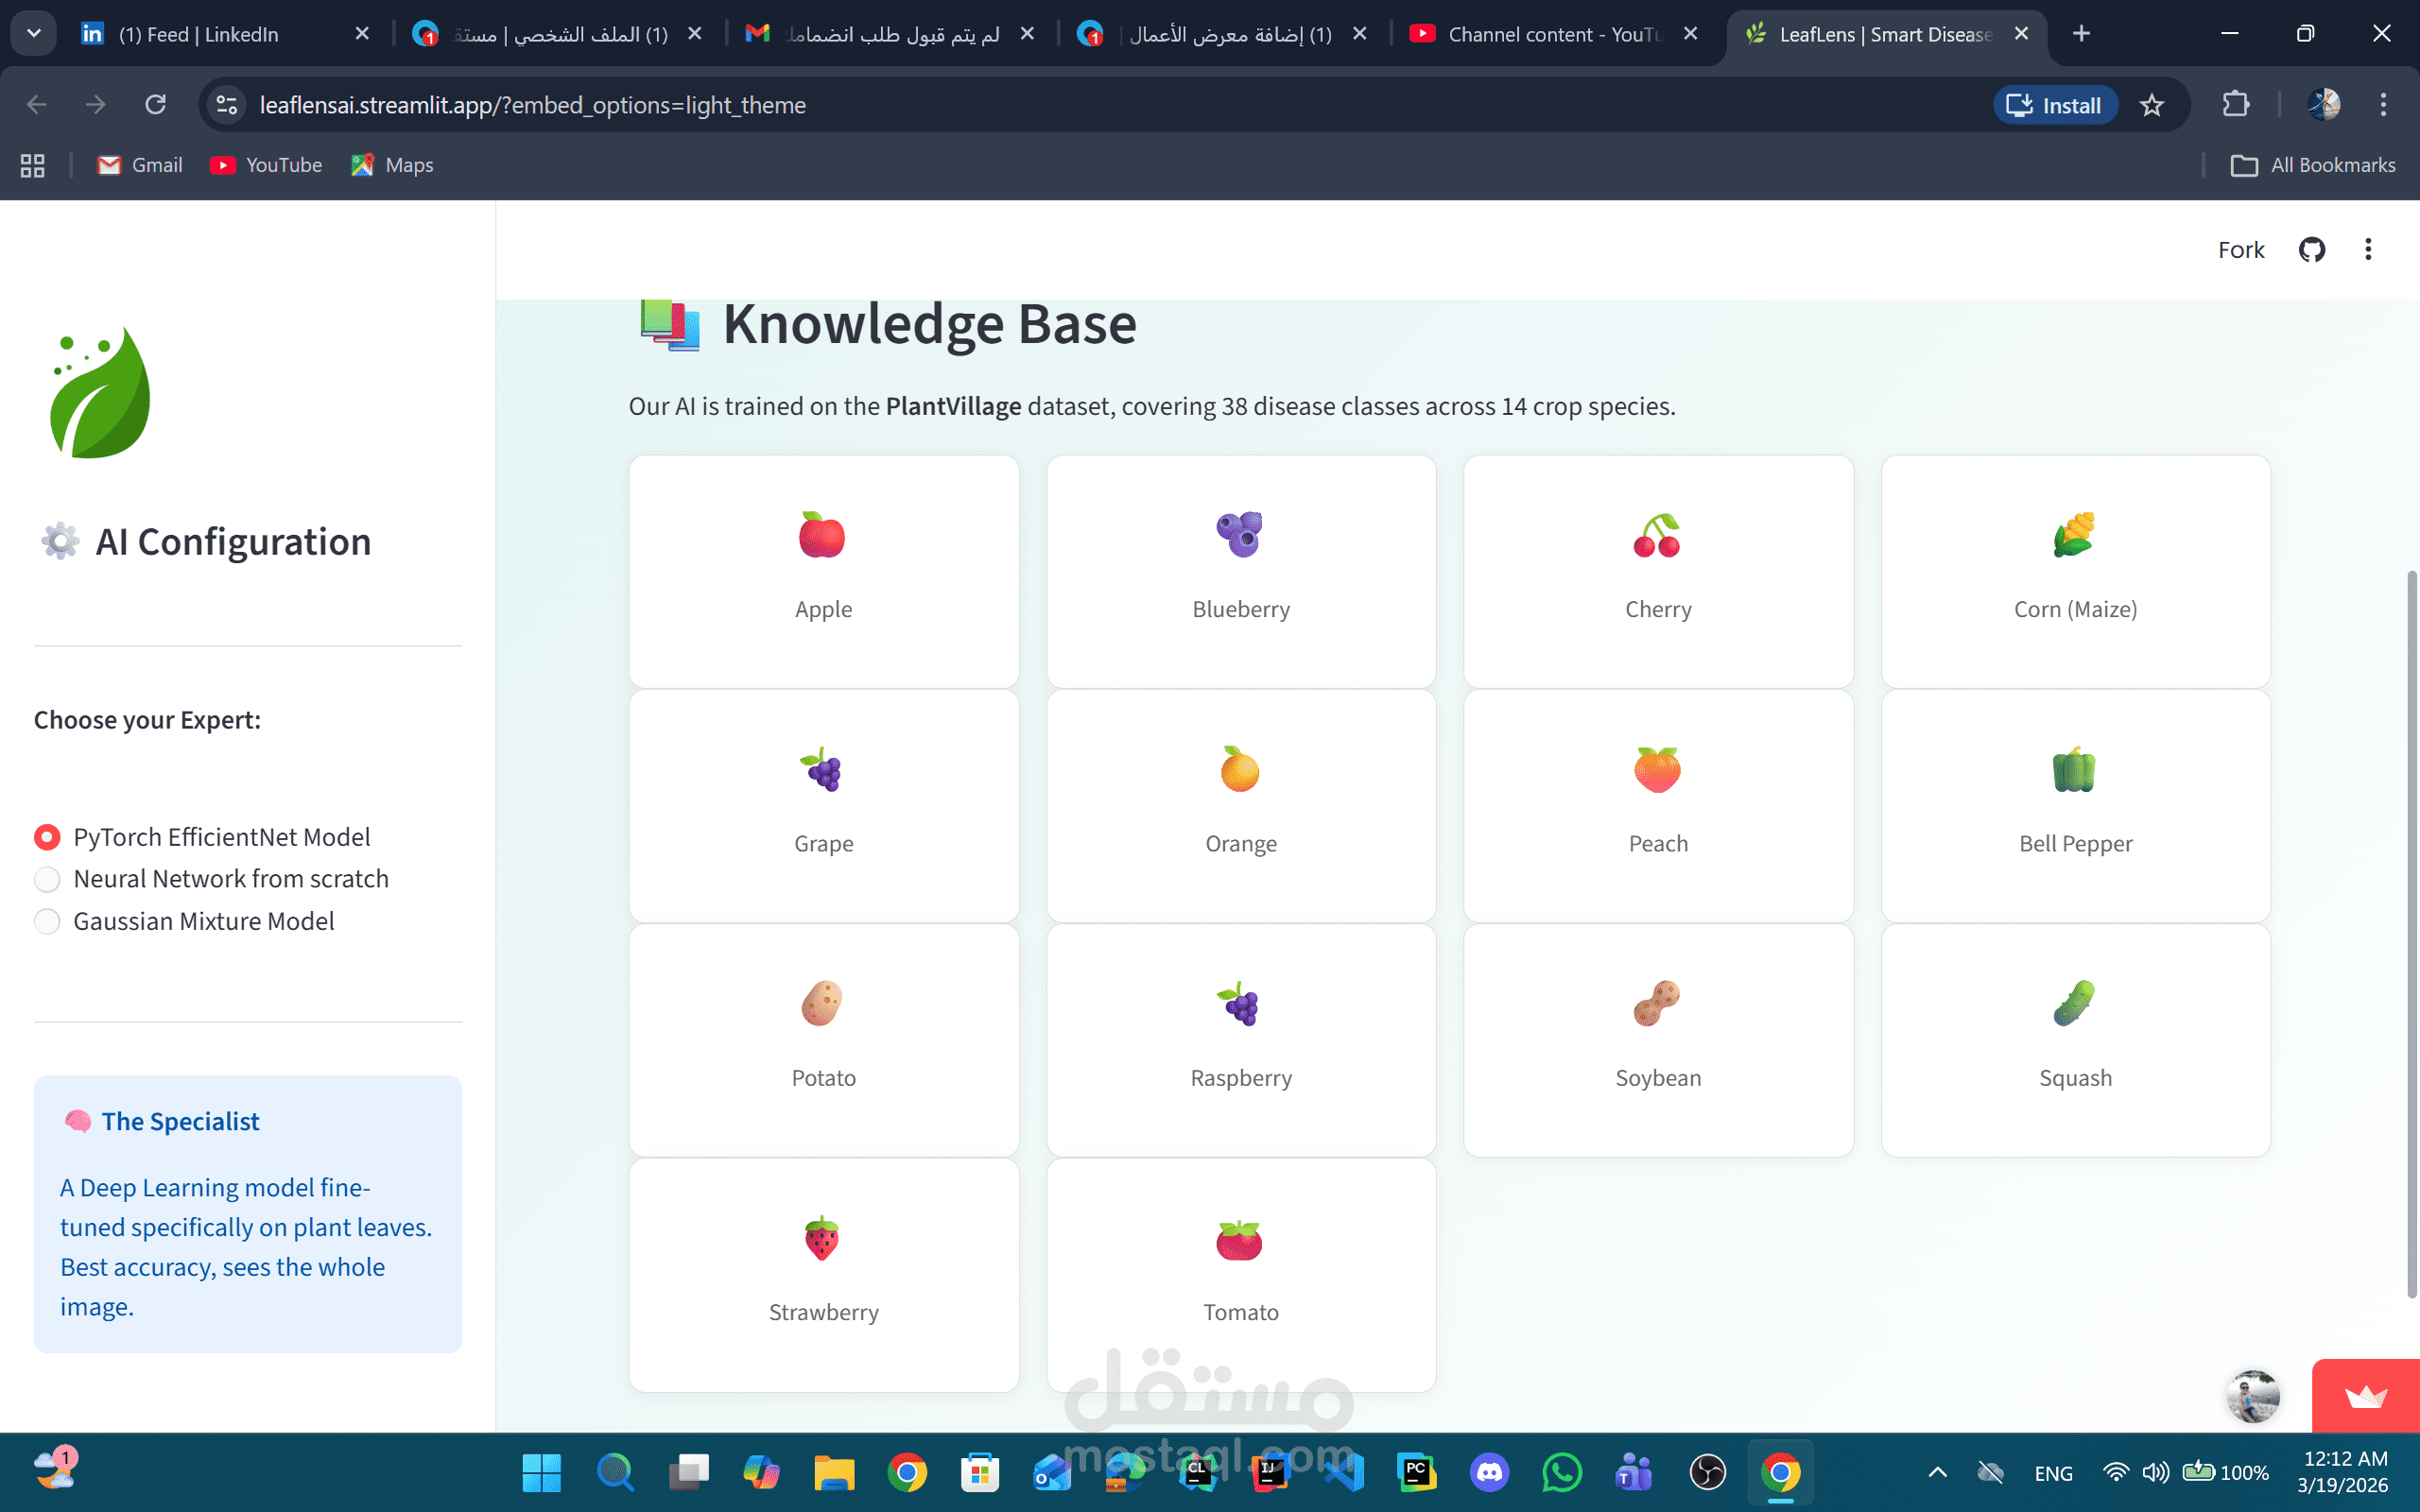2420x1512 pixels.
Task: Select PyTorch EfficientNet Model option
Action: [x=47, y=837]
